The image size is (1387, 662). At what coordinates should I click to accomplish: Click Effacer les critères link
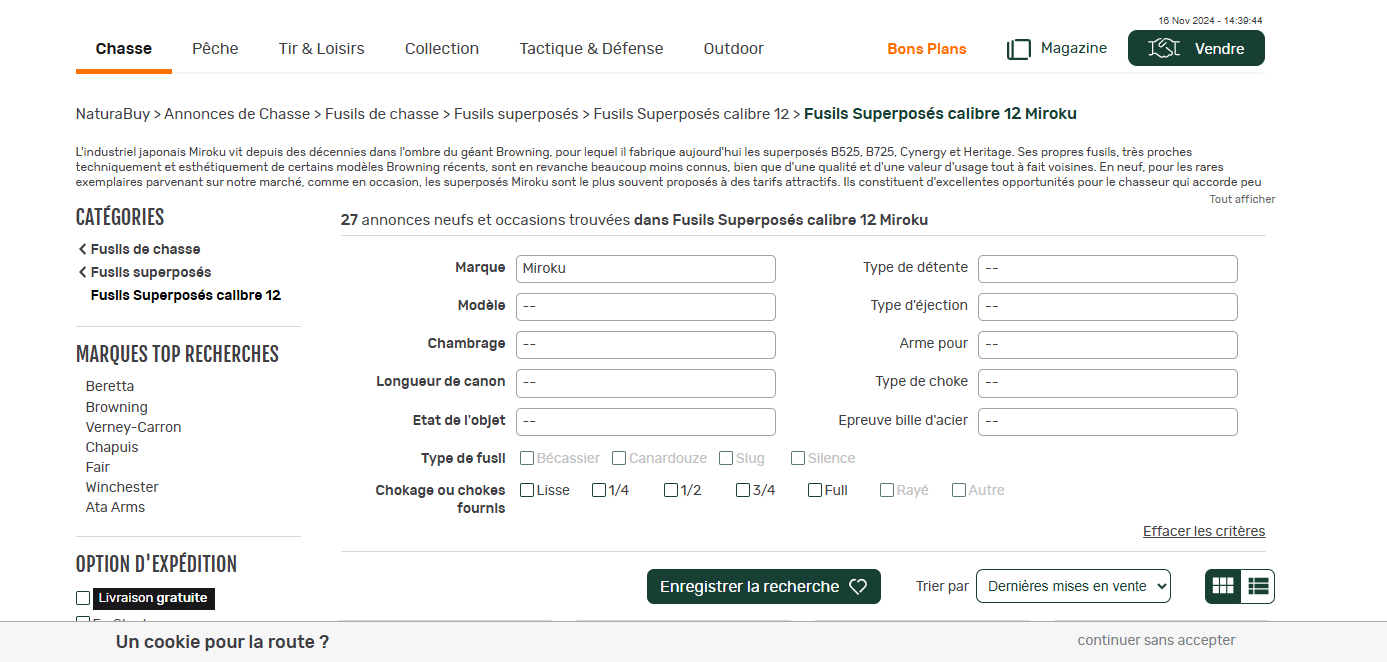[x=1203, y=531]
